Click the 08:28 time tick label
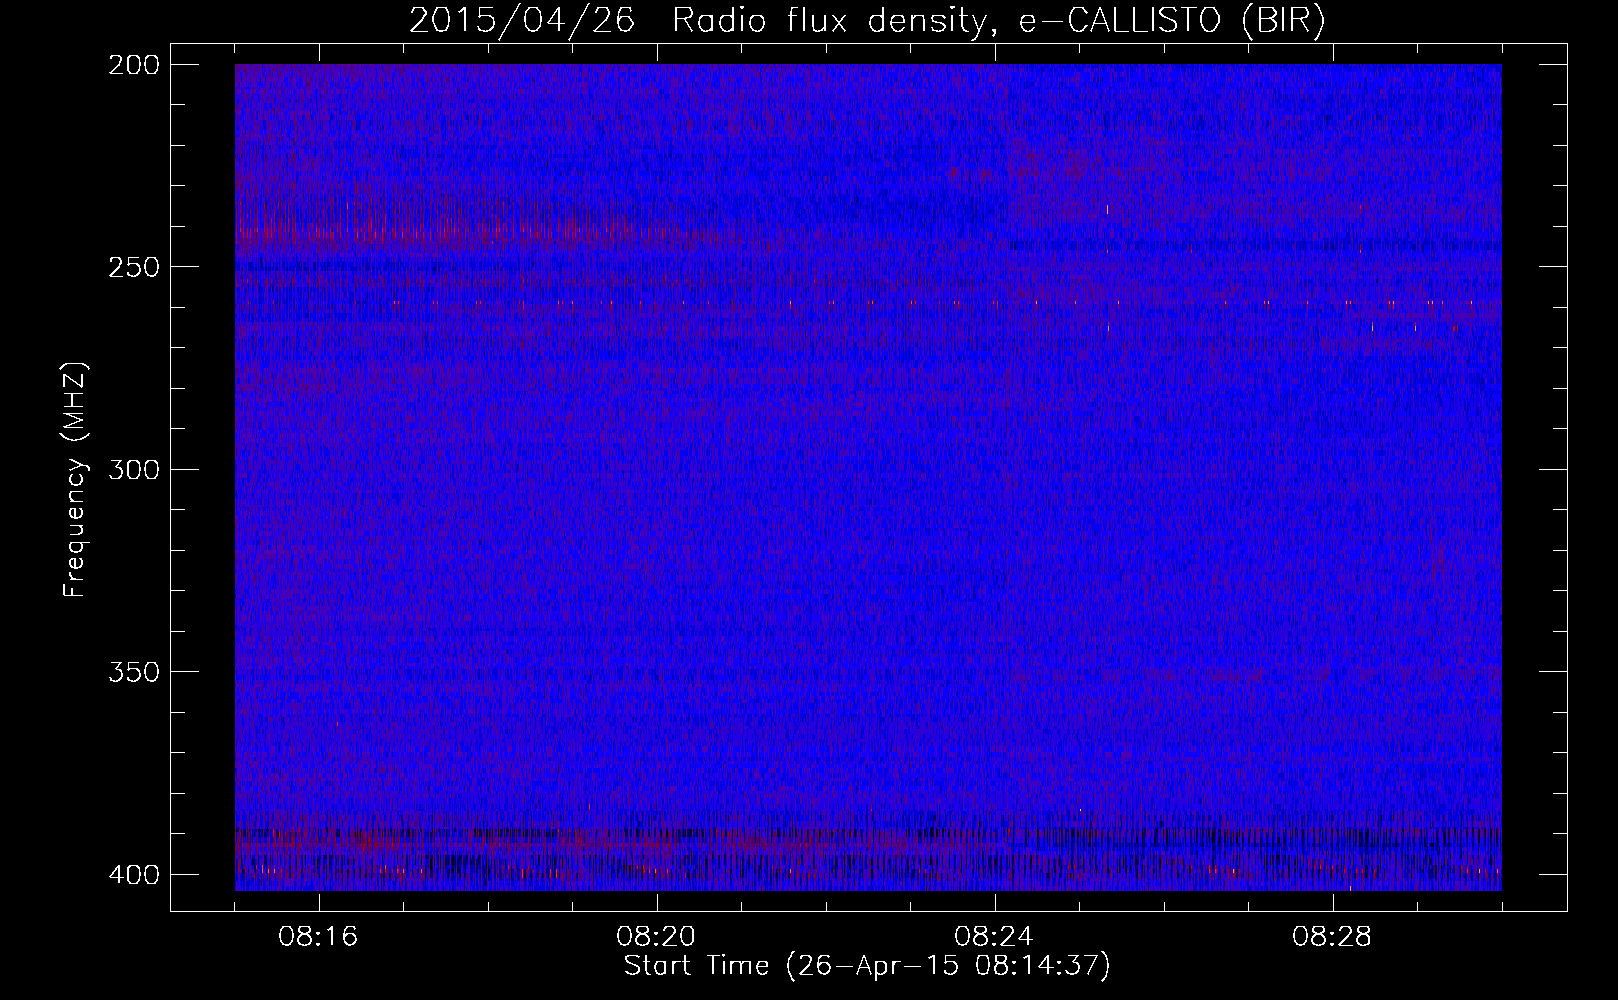The height and width of the screenshot is (1000, 1618). click(1333, 936)
